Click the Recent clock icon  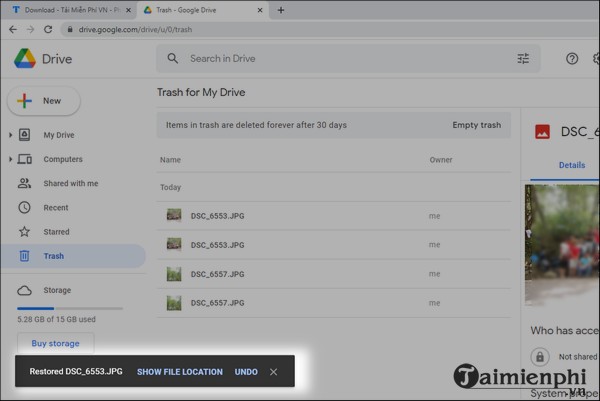click(24, 207)
